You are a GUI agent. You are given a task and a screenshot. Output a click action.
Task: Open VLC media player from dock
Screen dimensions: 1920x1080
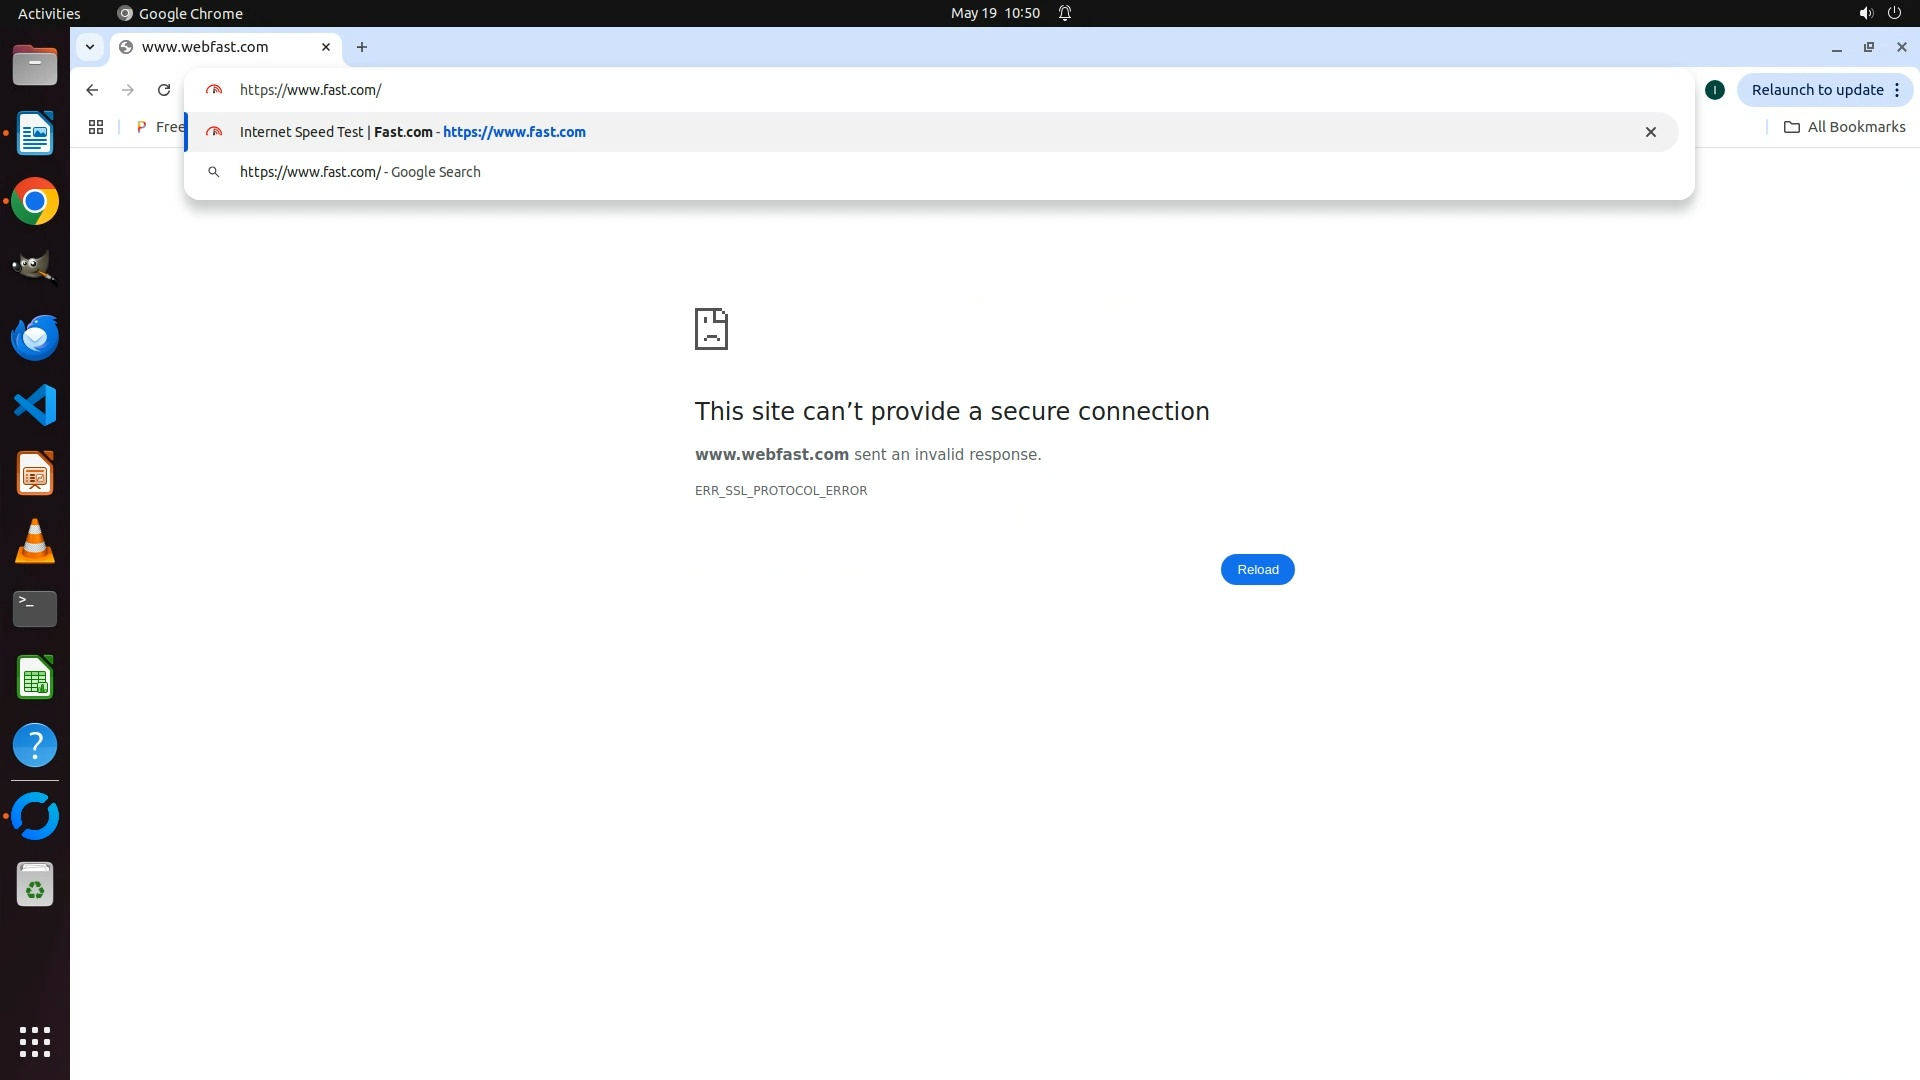(x=35, y=541)
